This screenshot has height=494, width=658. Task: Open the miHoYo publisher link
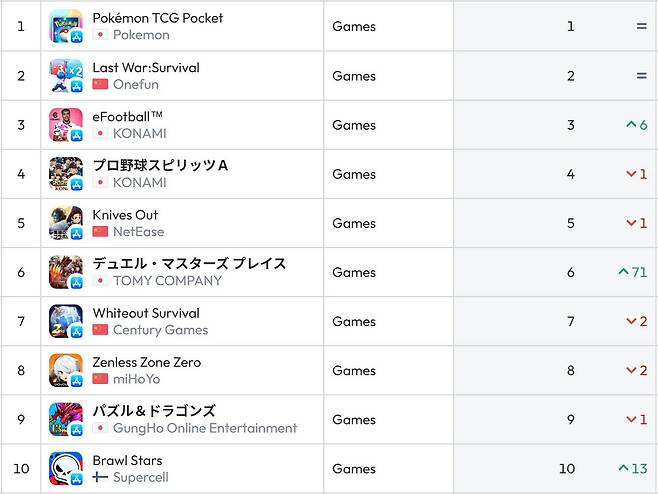(x=136, y=379)
